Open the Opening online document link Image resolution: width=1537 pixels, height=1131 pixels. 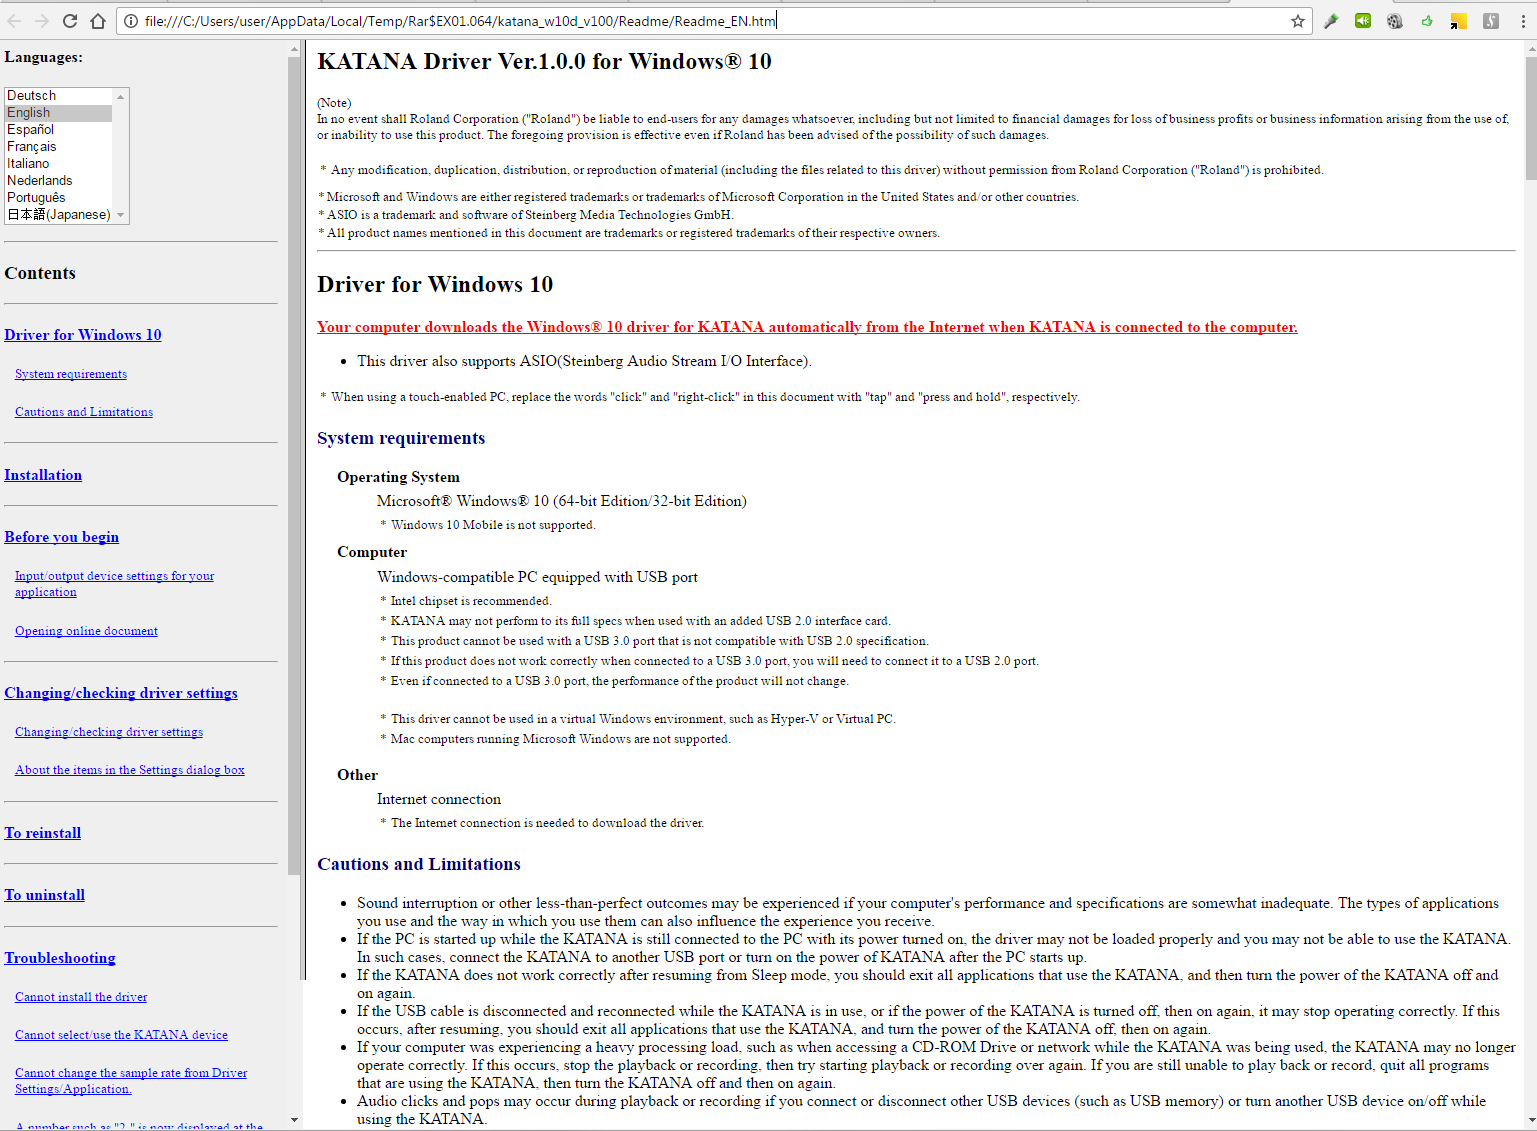coord(86,631)
